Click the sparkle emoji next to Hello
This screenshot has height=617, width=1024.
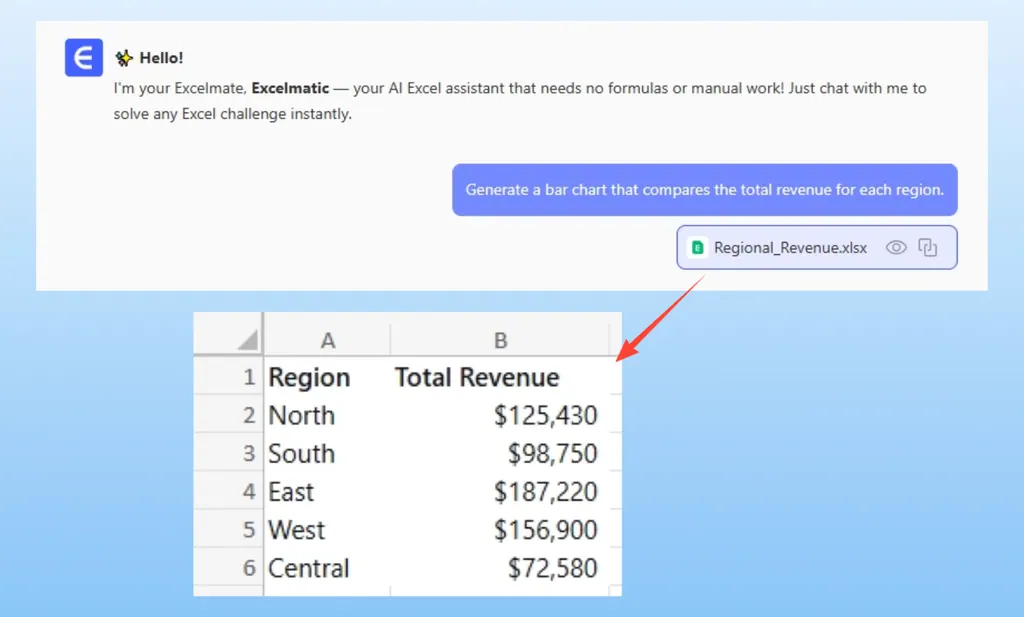[124, 58]
